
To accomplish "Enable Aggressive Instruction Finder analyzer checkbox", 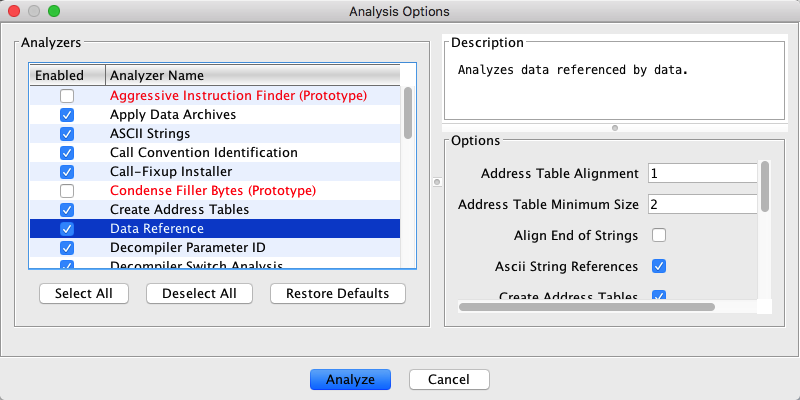I will point(67,97).
